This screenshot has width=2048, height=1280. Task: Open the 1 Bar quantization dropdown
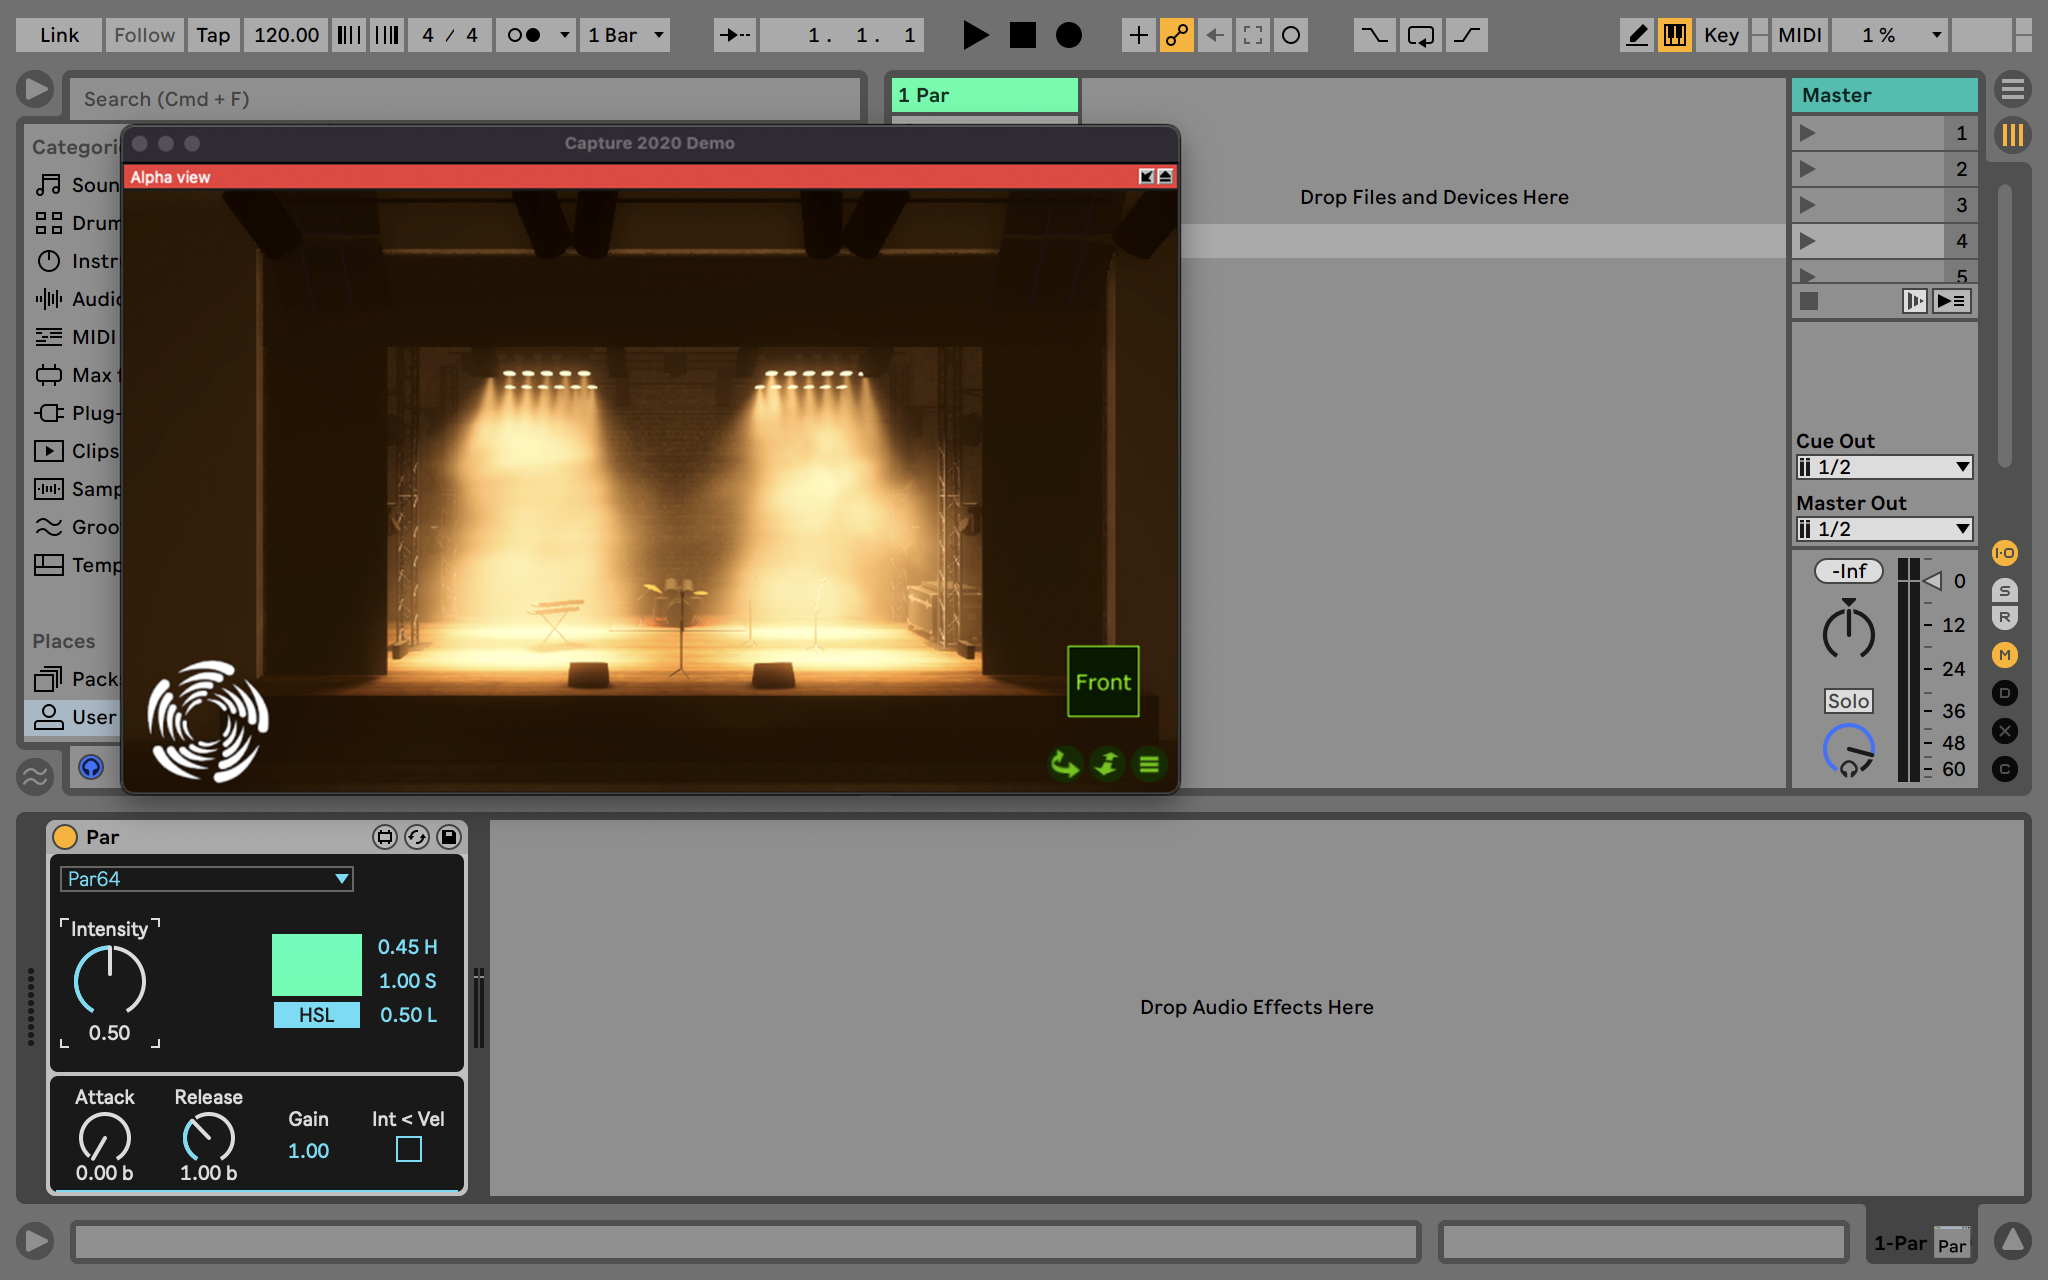(x=626, y=35)
